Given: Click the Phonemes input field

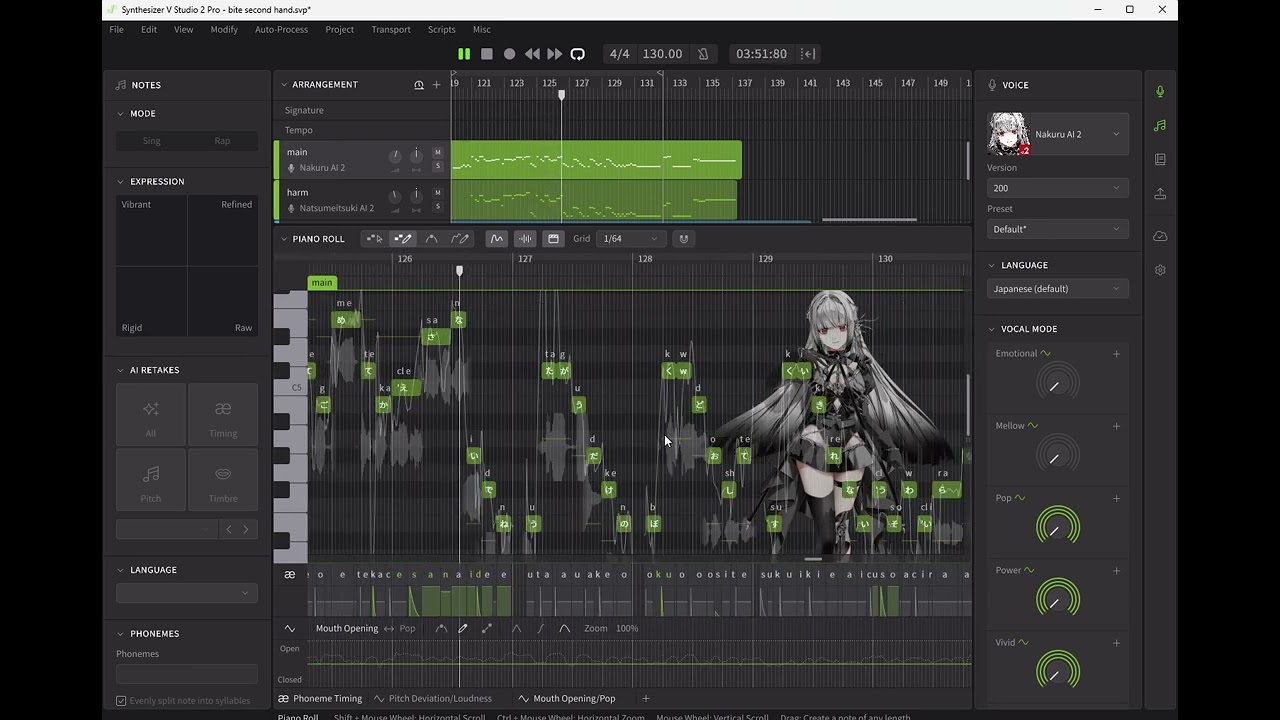Looking at the screenshot, I should pyautogui.click(x=187, y=674).
